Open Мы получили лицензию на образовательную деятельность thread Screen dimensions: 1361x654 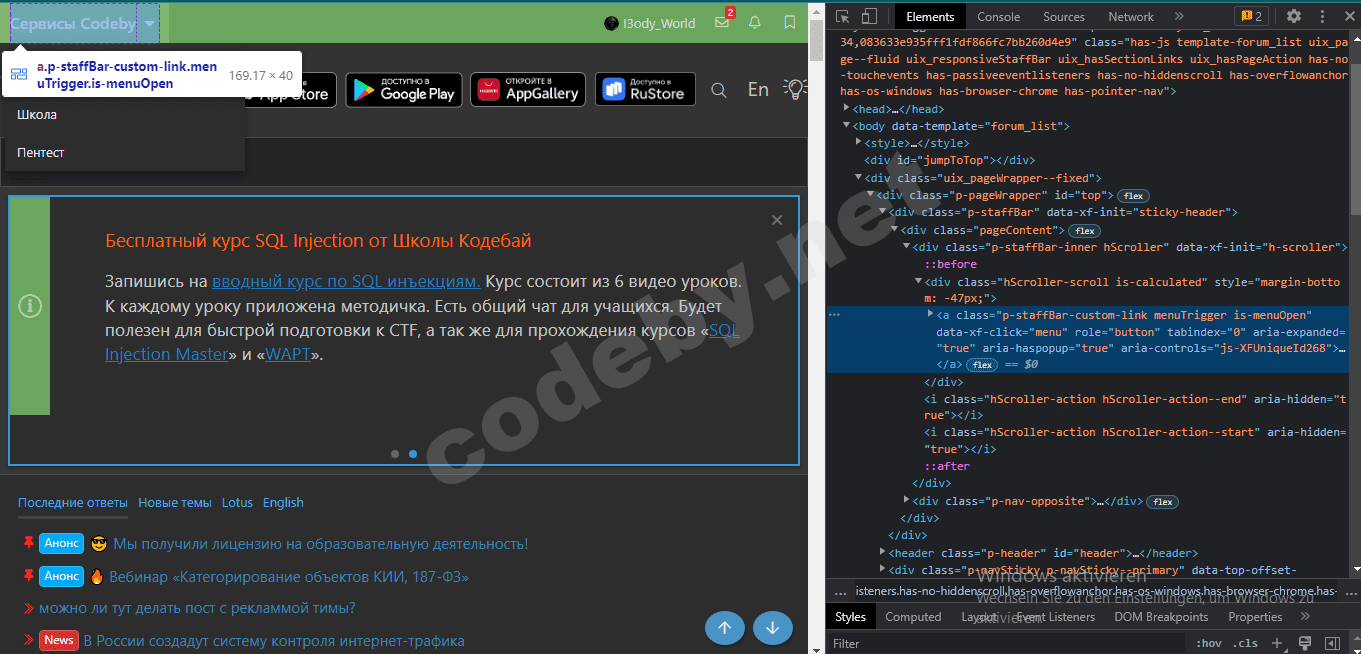point(320,544)
